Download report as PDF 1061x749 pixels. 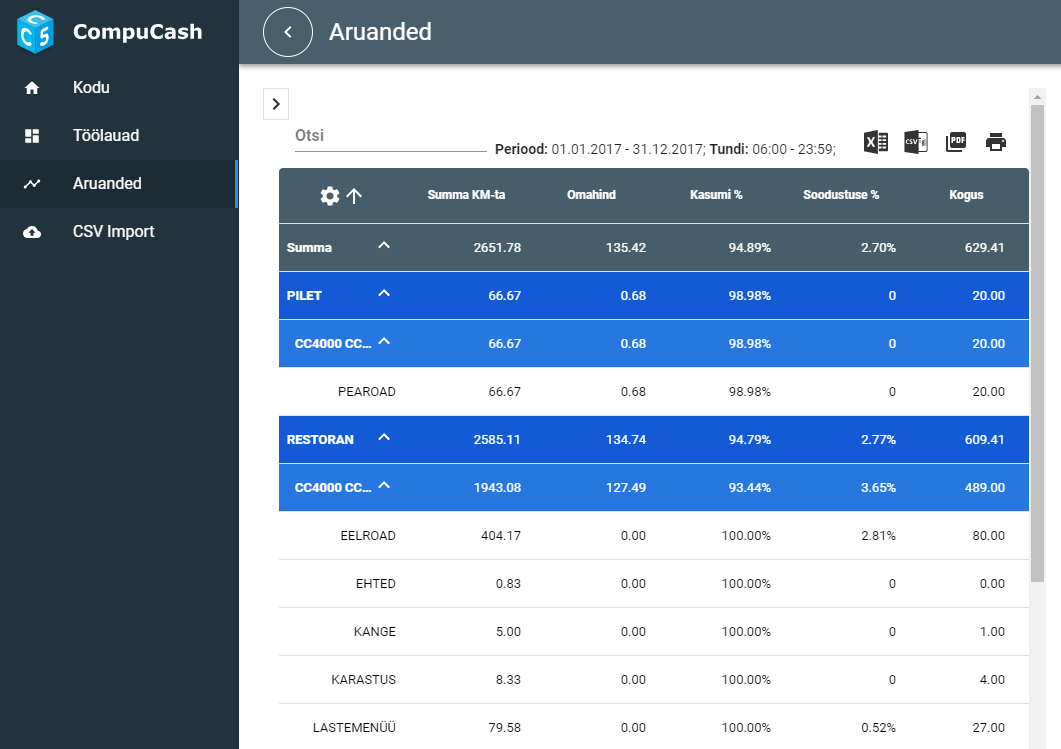point(956,142)
